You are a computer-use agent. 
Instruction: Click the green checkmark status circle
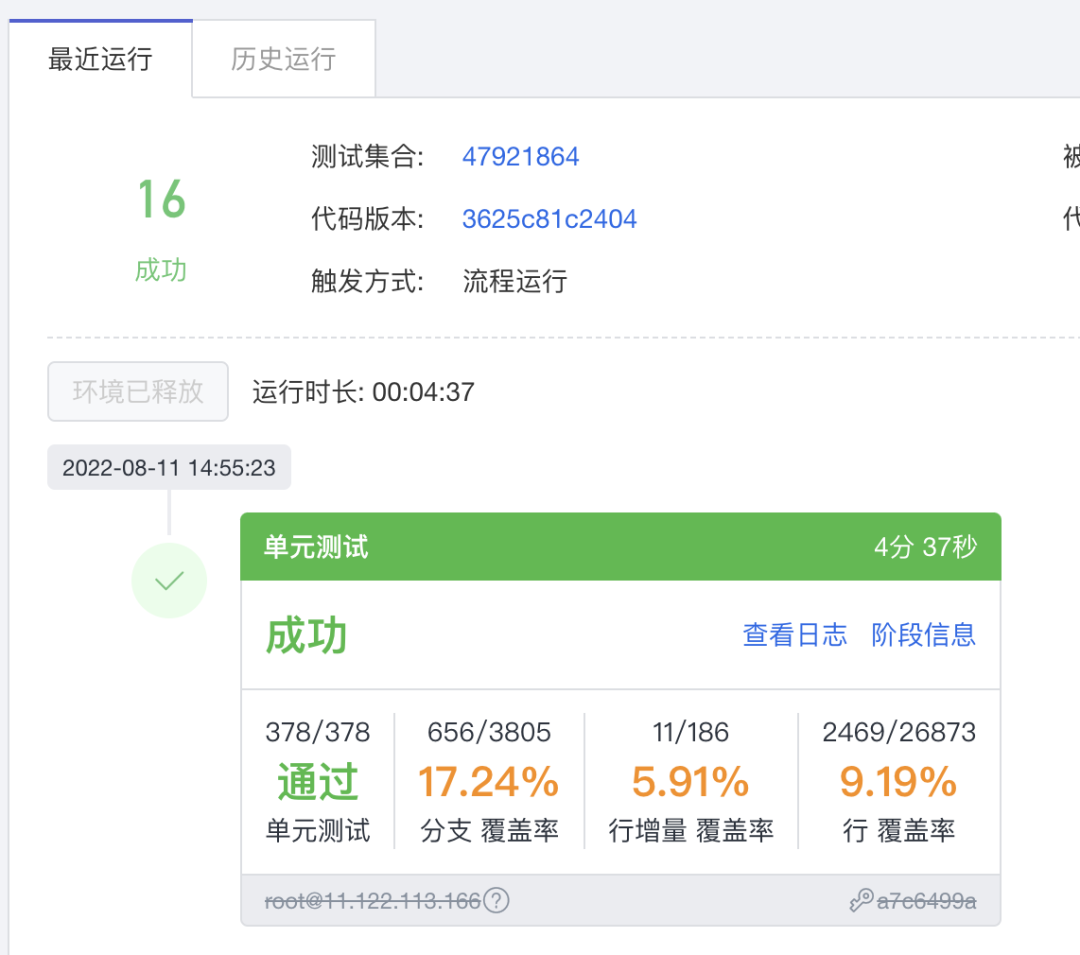(x=169, y=580)
